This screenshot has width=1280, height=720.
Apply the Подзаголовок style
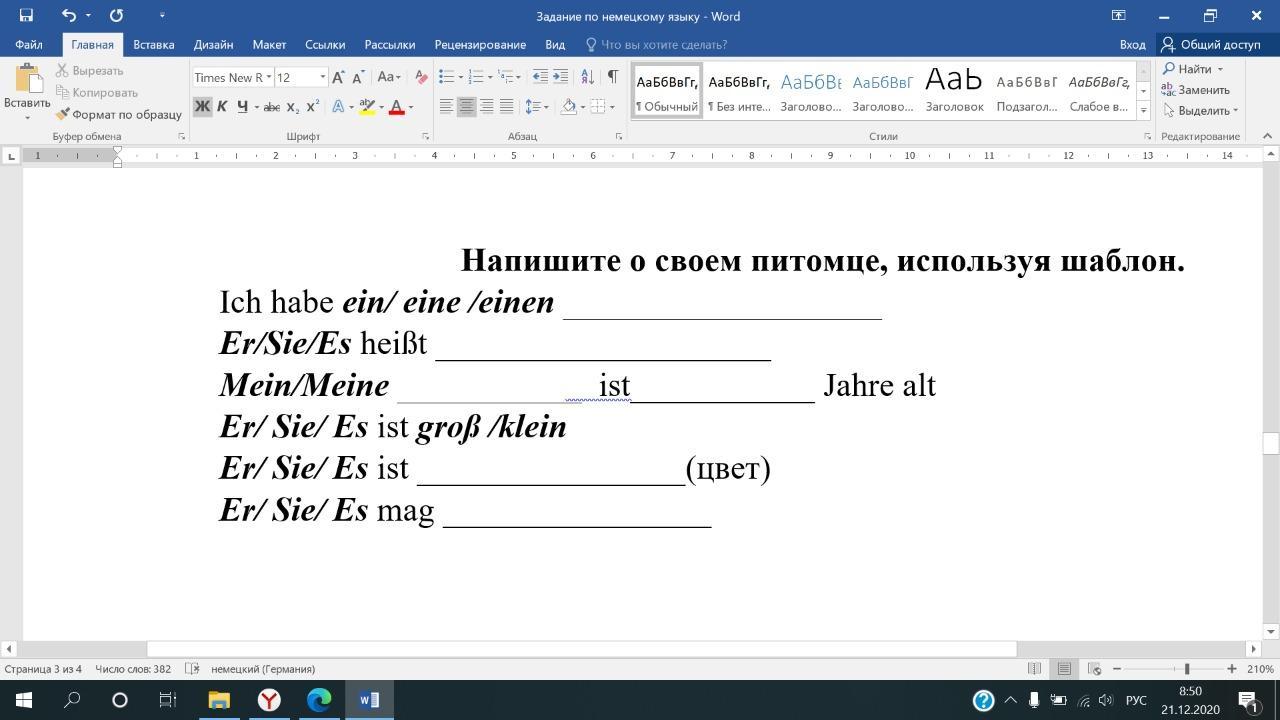[1026, 91]
